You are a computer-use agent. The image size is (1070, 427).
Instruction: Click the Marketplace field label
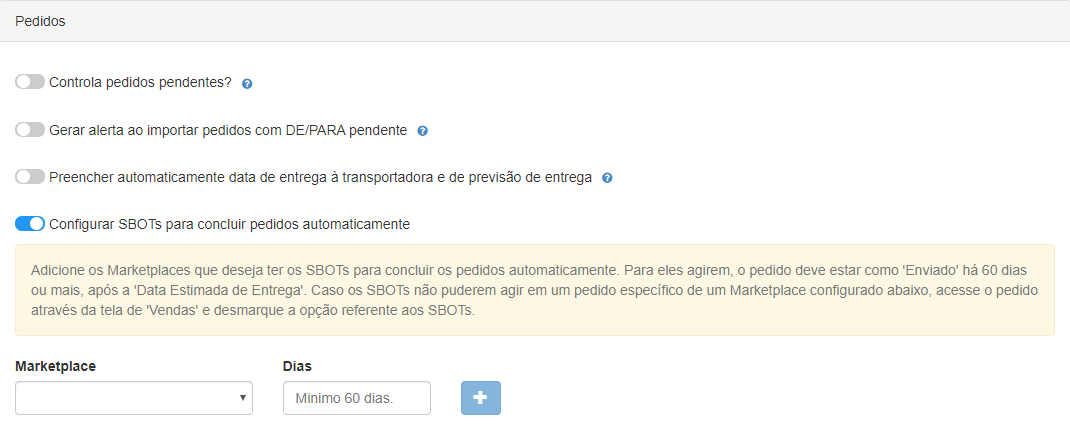56,366
